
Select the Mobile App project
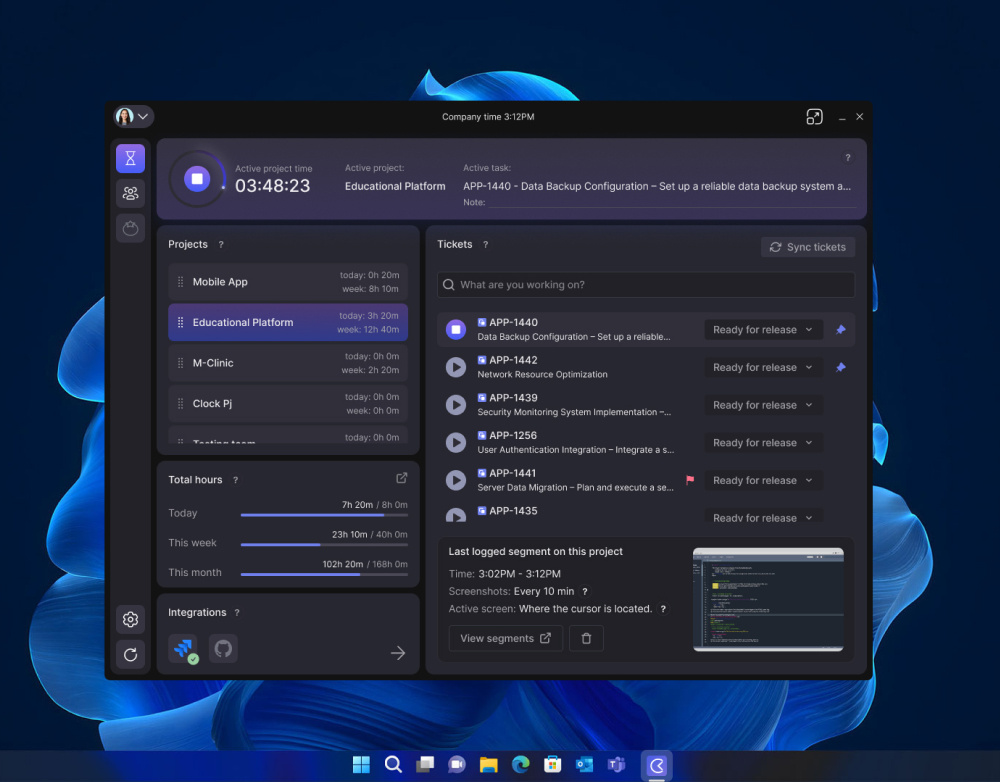288,281
